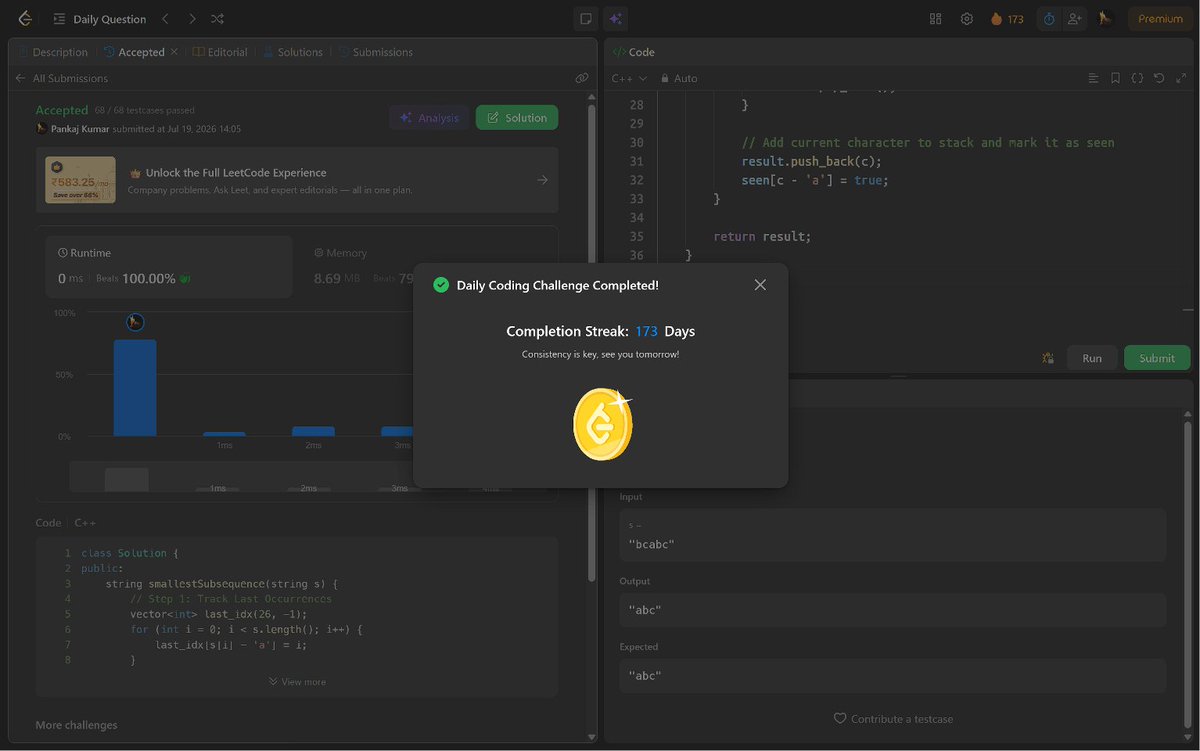Click the Analysis button

tap(429, 118)
